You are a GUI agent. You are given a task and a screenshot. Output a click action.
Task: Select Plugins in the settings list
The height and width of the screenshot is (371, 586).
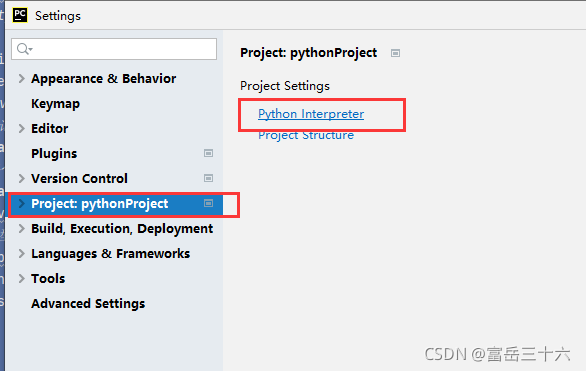(x=54, y=154)
